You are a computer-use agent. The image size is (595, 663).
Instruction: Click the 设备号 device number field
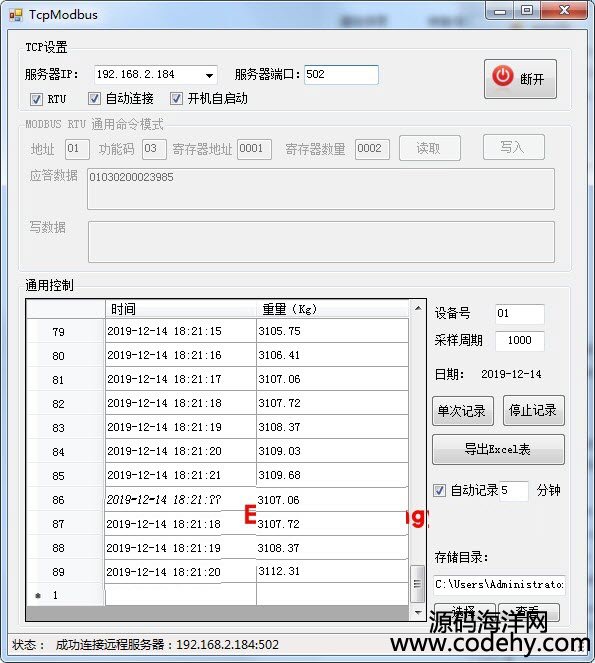[519, 314]
